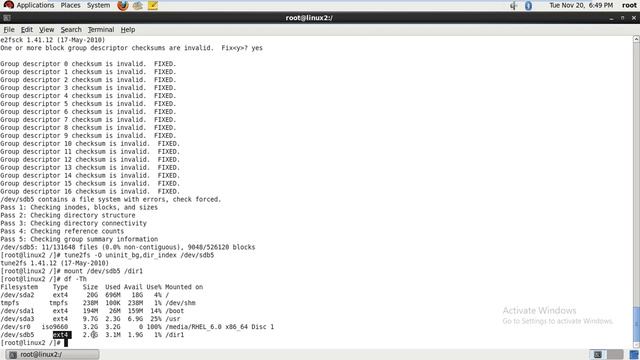
Task: Open the Search menu
Action: [x=71, y=30]
